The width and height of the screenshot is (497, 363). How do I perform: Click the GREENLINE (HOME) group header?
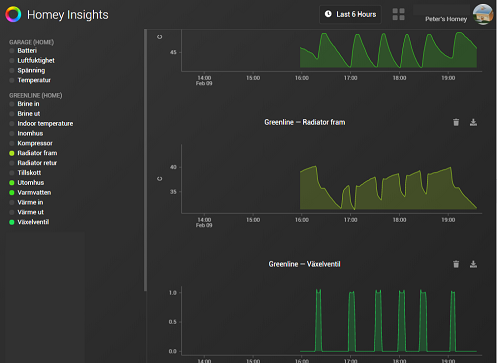tap(36, 96)
